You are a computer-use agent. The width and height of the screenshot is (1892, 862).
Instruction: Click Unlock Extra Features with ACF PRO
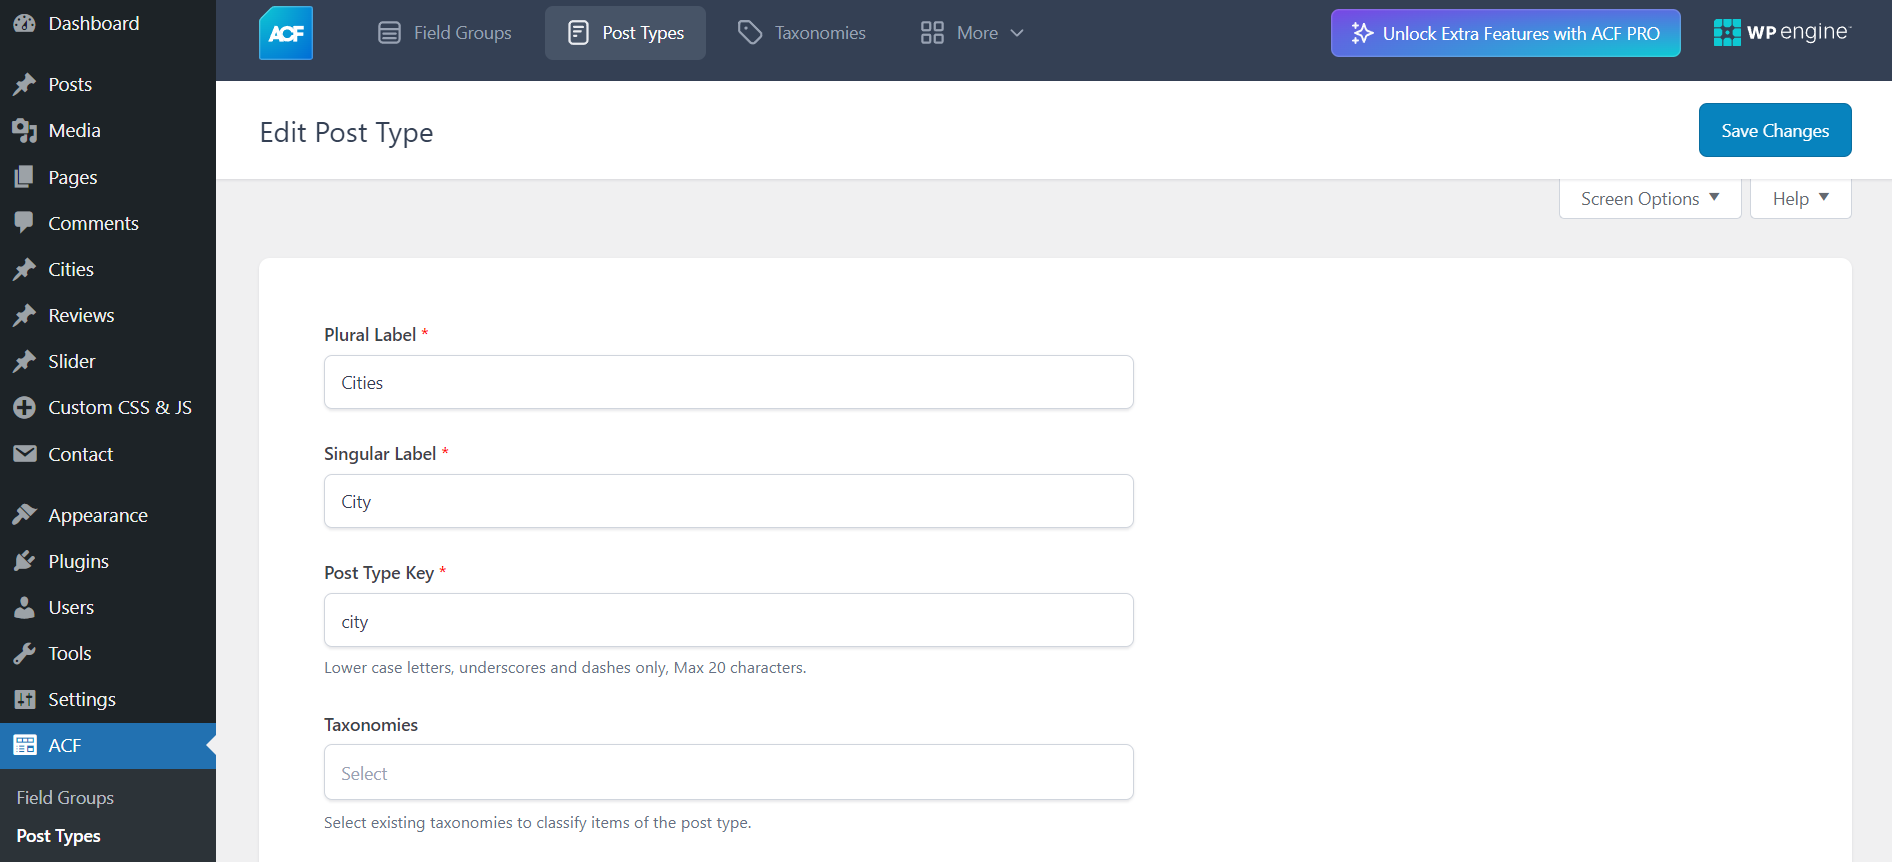coord(1505,33)
